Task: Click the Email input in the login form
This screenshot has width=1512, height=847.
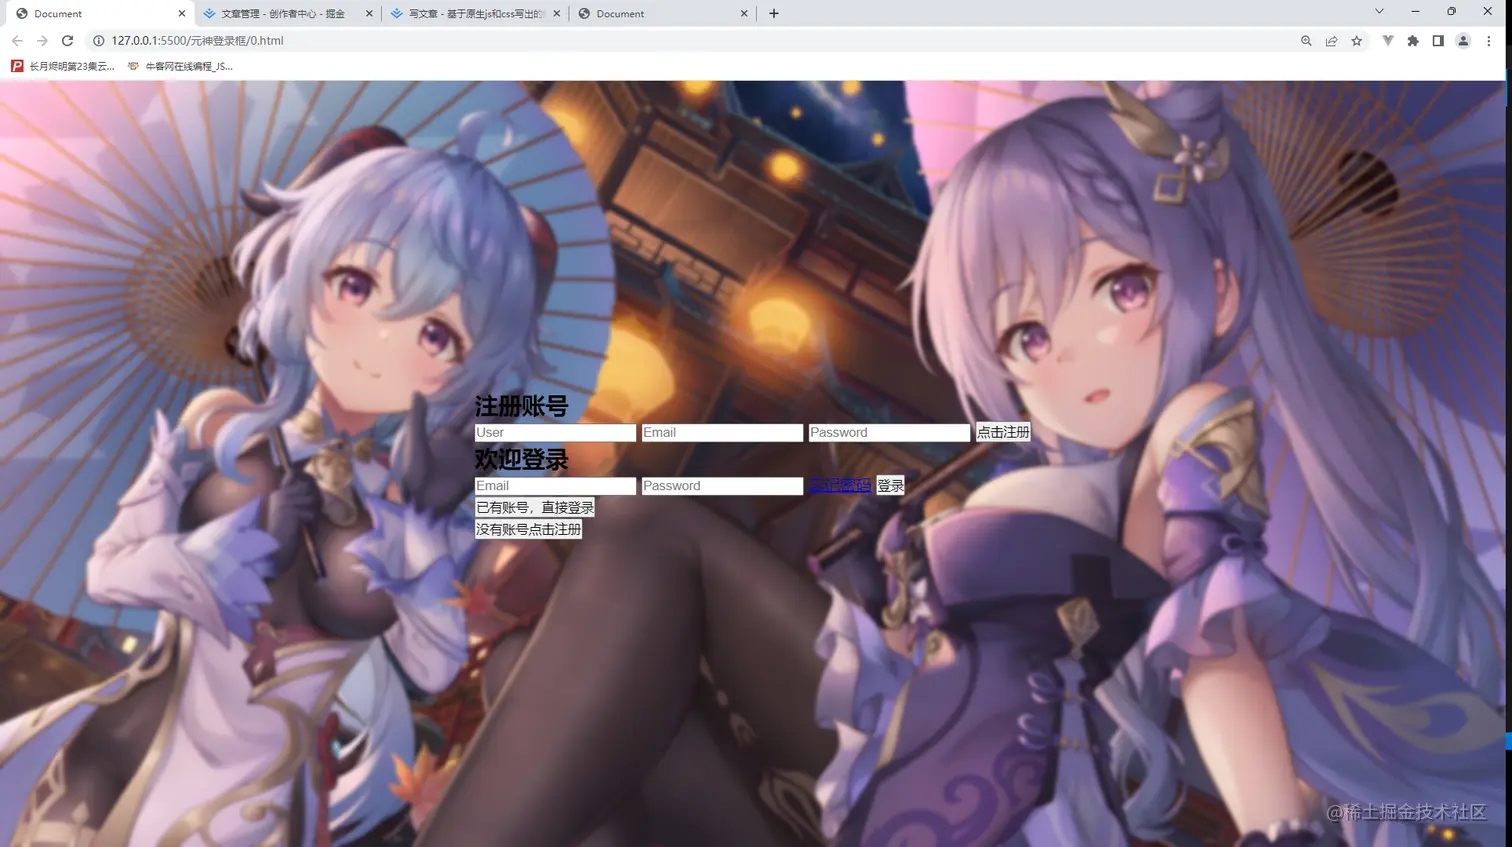Action: point(555,485)
